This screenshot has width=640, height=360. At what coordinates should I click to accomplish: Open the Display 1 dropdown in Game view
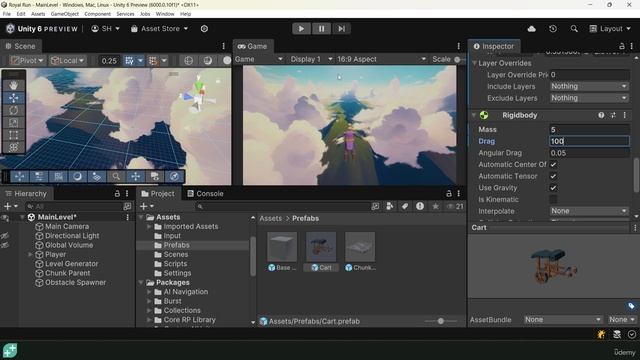tap(311, 59)
